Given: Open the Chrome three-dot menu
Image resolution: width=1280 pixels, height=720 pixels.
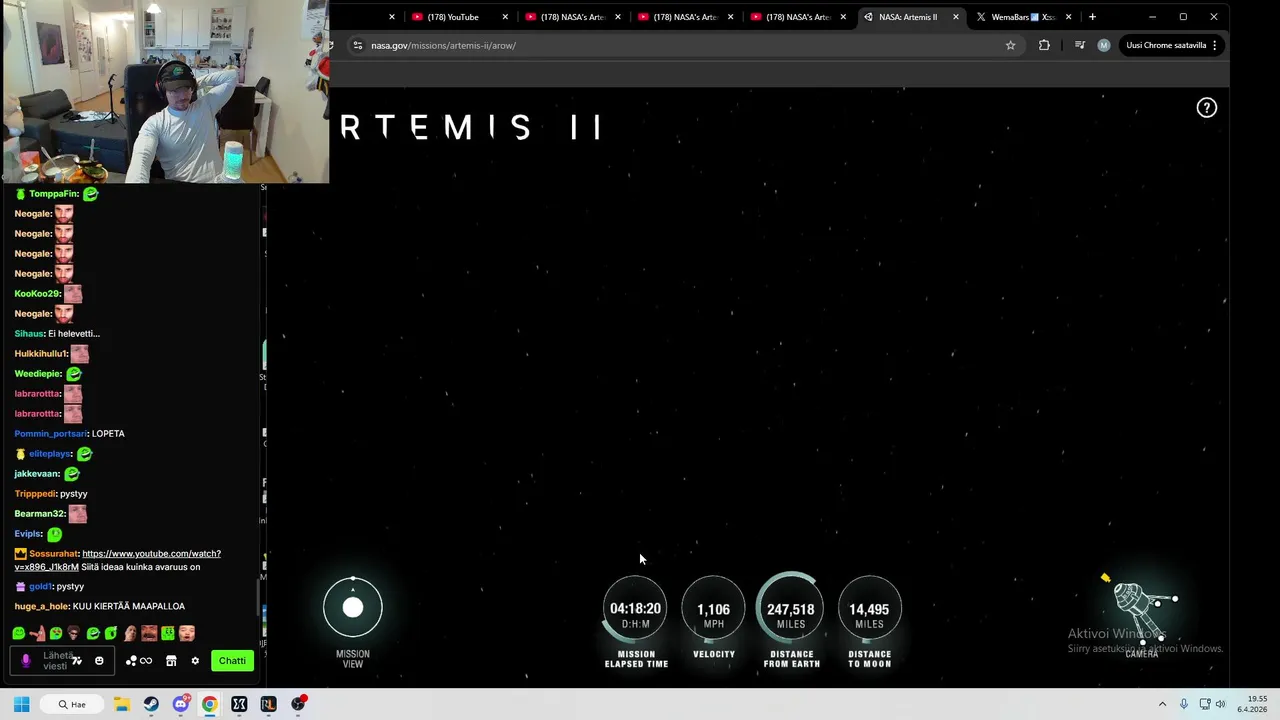Looking at the screenshot, I should coord(1214,45).
